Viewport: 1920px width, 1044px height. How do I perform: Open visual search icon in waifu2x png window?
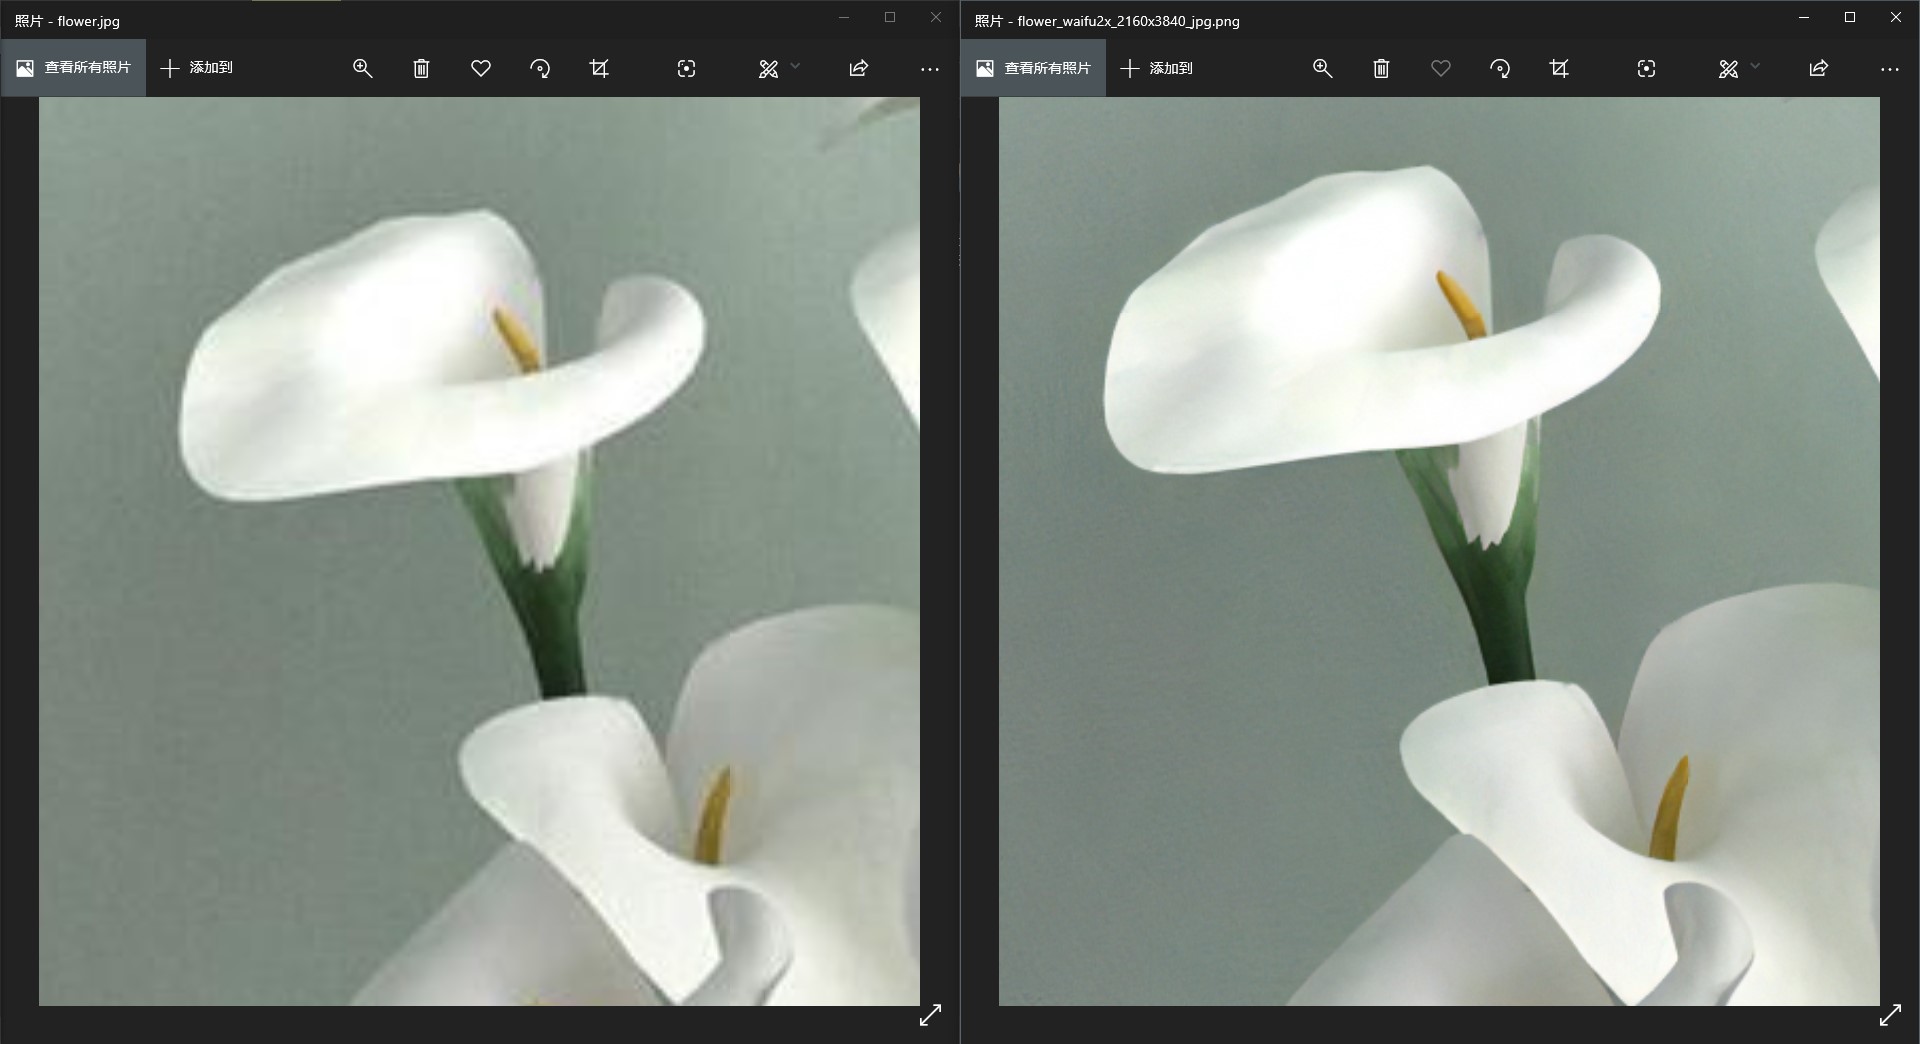[x=1646, y=68]
